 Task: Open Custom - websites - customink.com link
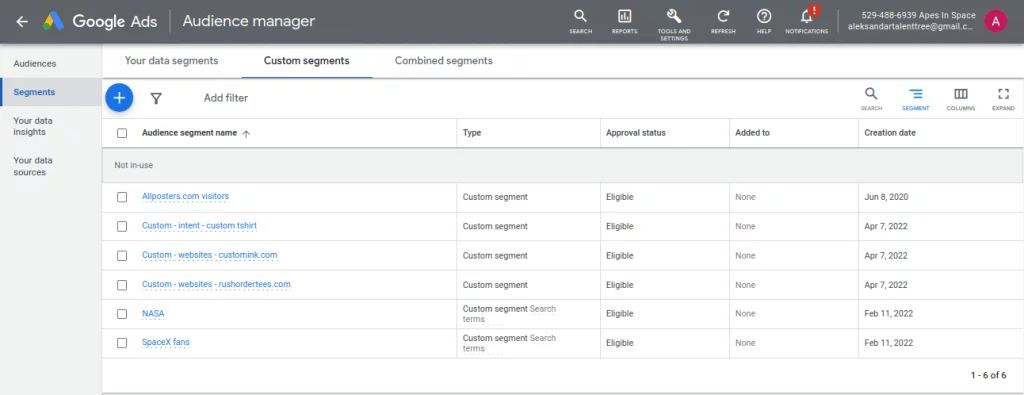pyautogui.click(x=210, y=255)
